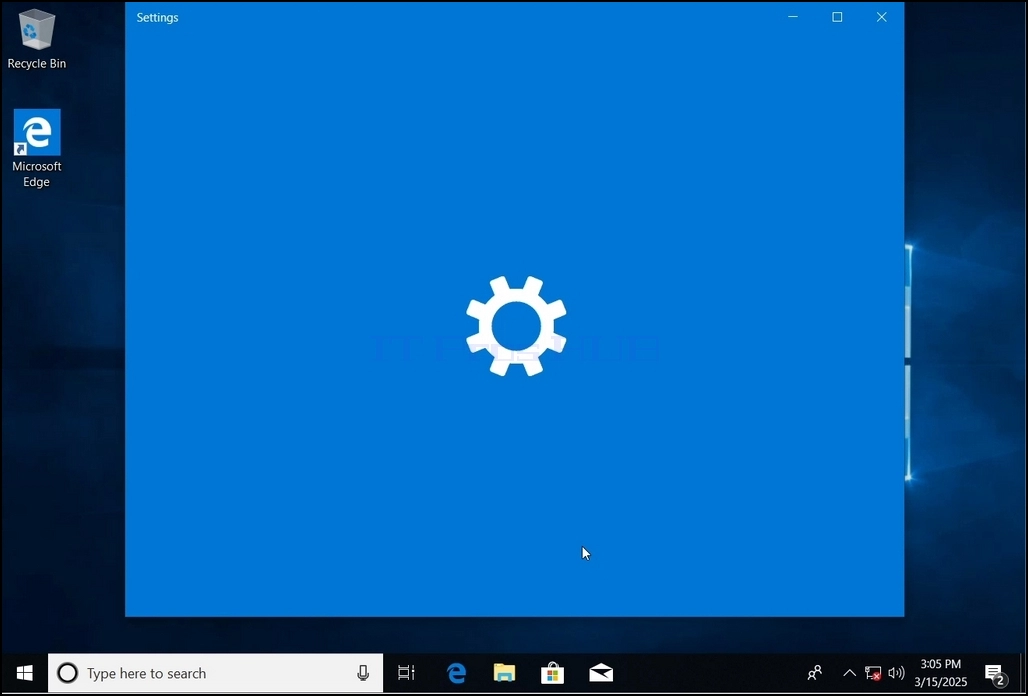Maximize the Settings window
The image size is (1028, 696).
pos(837,17)
